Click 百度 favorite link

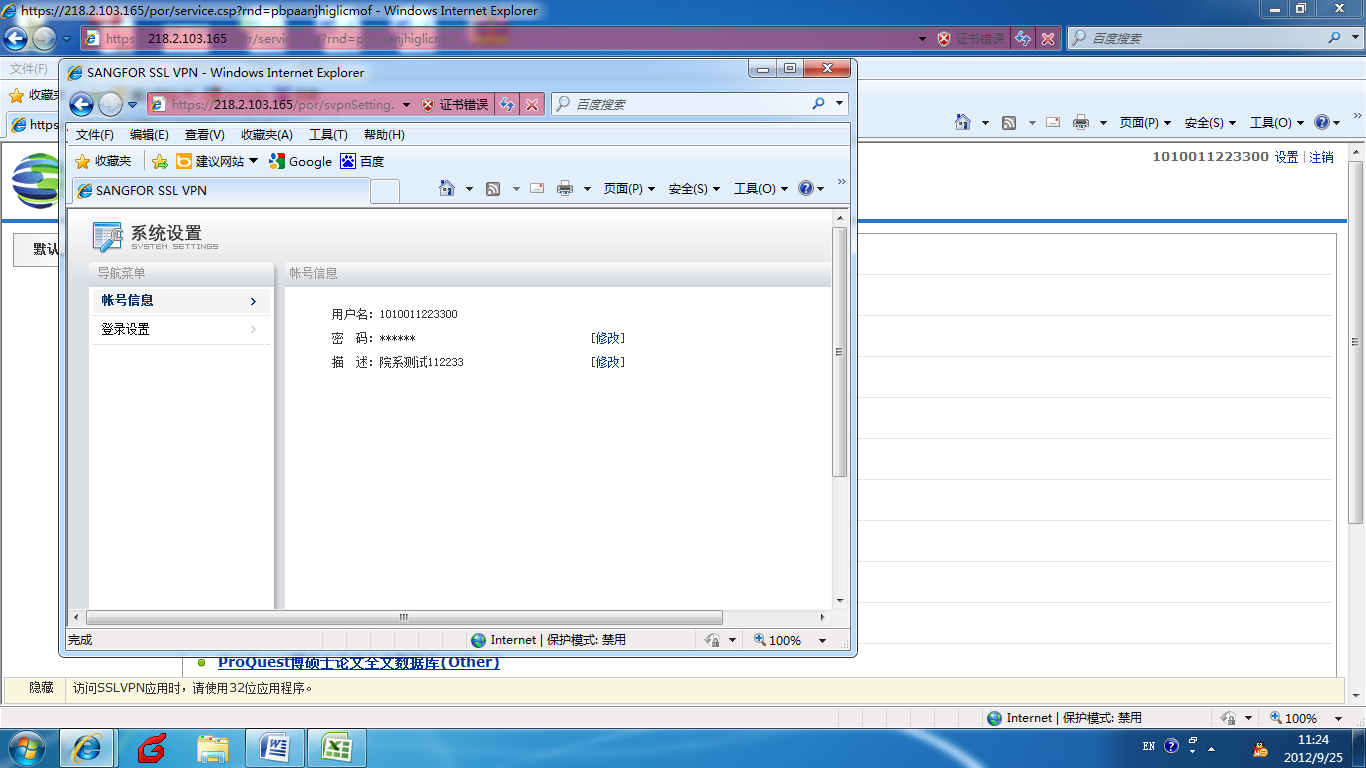tap(362, 161)
